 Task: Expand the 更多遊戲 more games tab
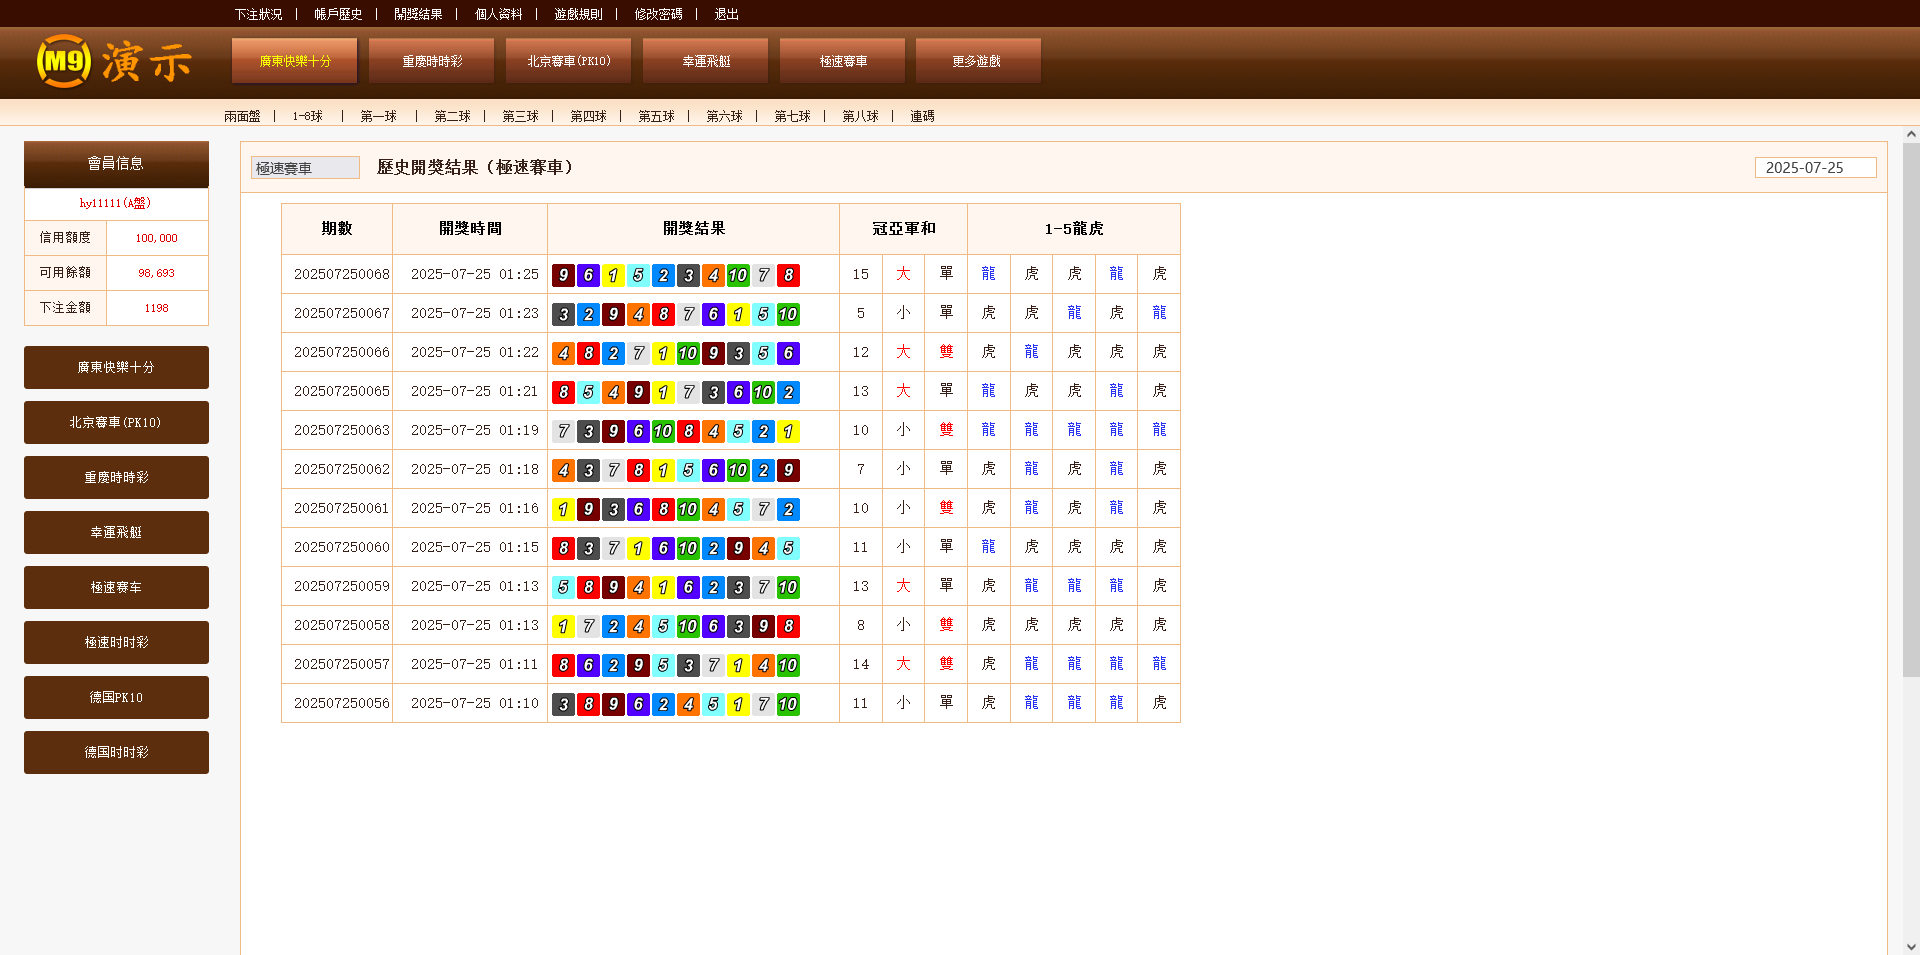click(x=977, y=61)
